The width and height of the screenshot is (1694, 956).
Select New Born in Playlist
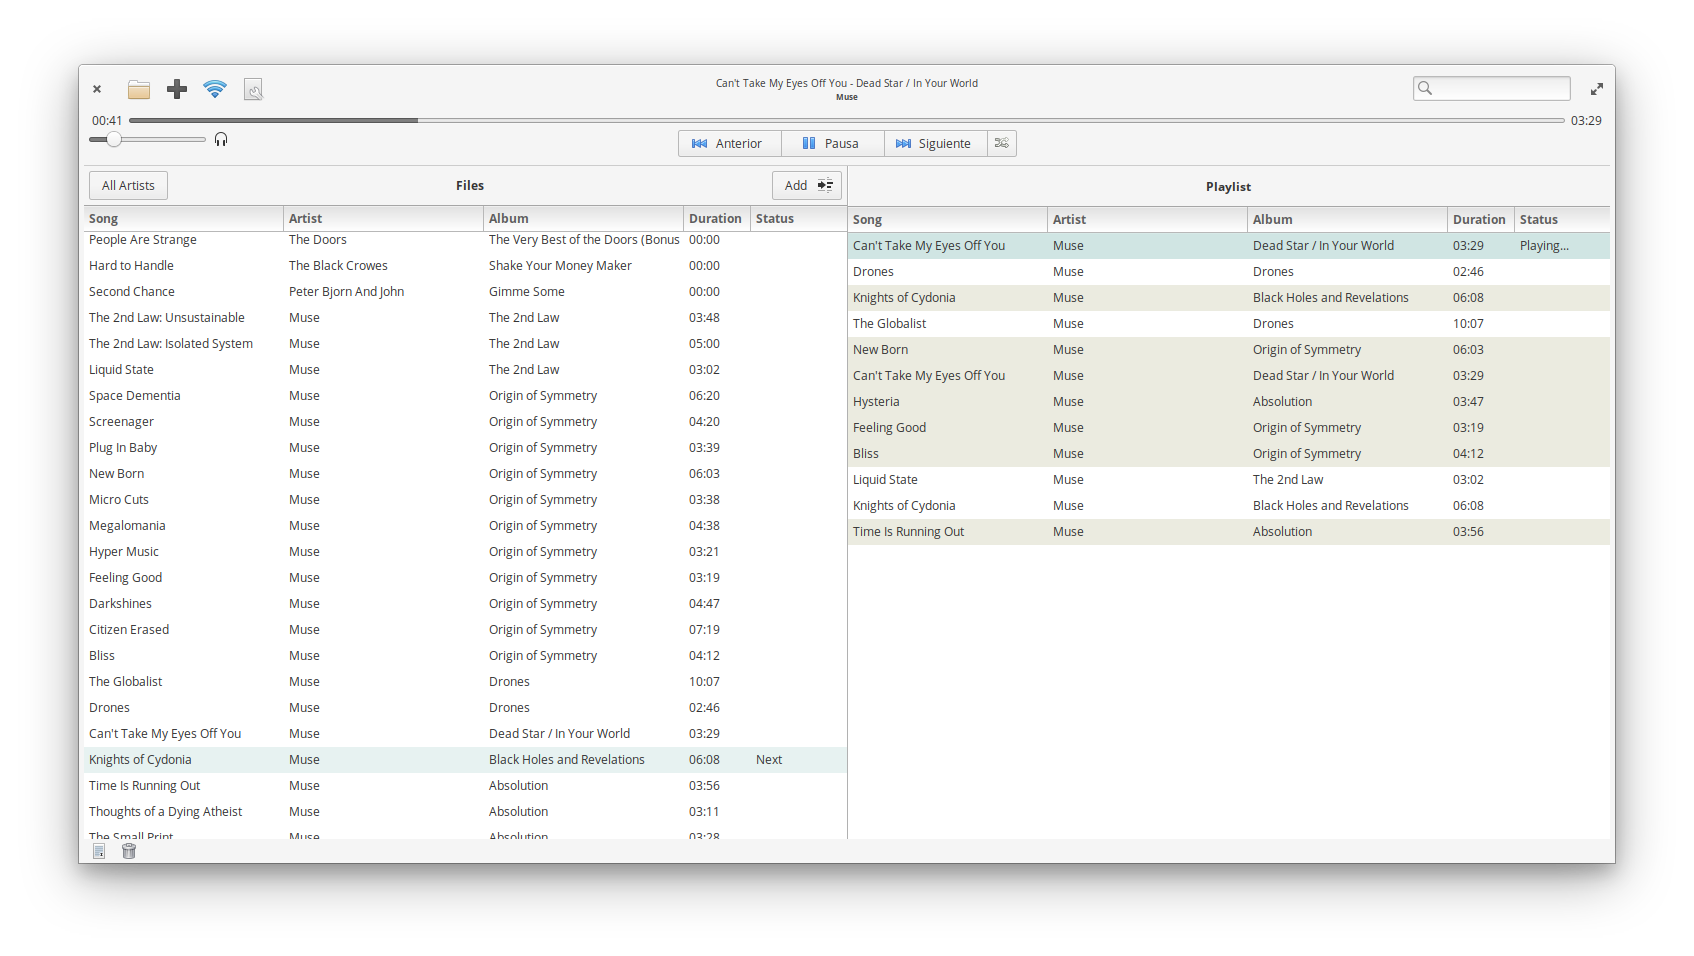(1229, 349)
